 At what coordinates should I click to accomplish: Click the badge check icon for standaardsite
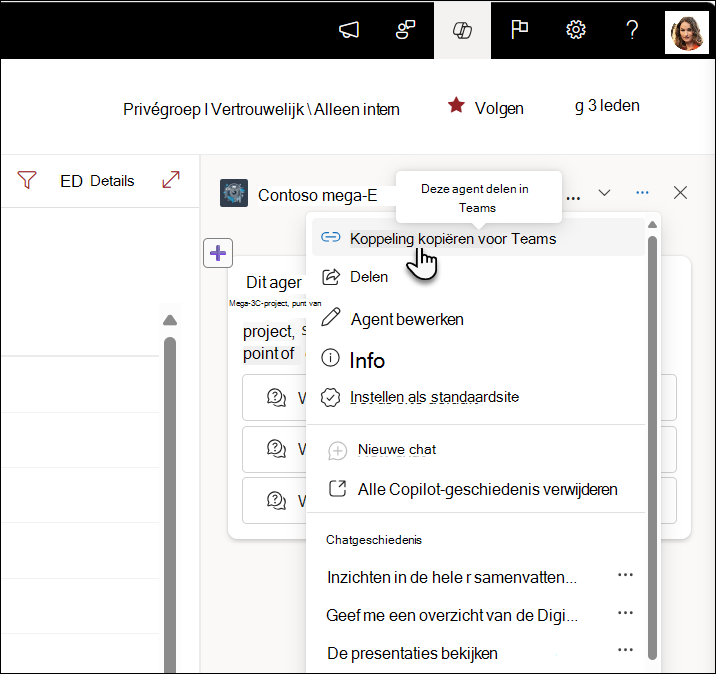click(x=330, y=397)
